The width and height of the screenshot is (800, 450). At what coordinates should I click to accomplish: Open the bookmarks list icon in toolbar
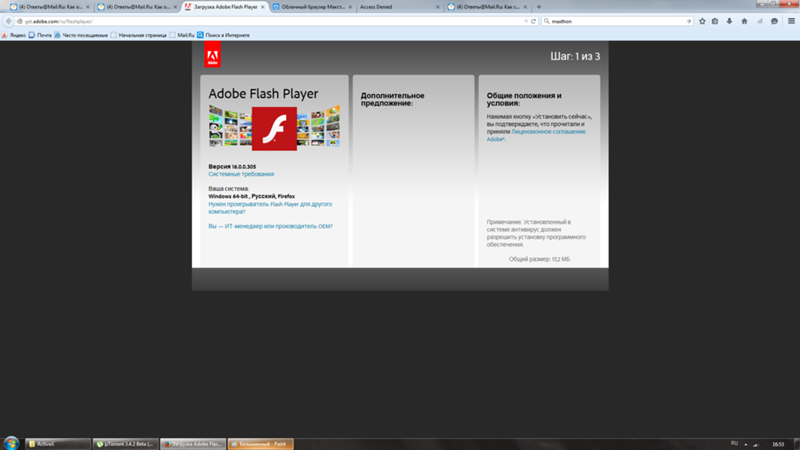coord(715,21)
